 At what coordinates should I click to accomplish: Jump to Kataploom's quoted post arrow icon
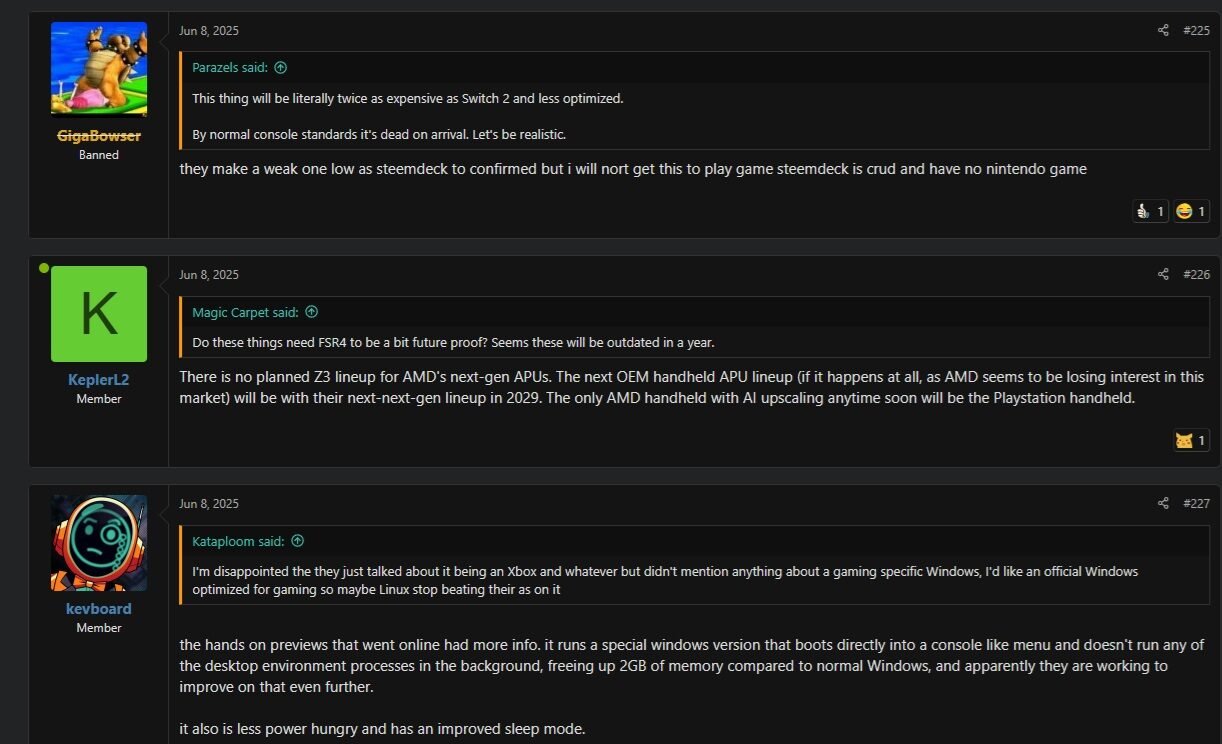[x=297, y=541]
